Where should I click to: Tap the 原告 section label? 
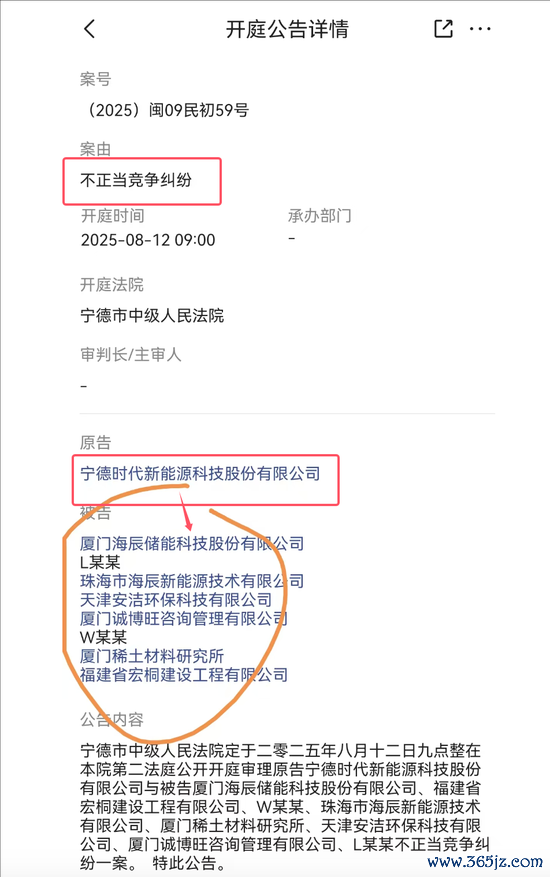click(x=96, y=443)
